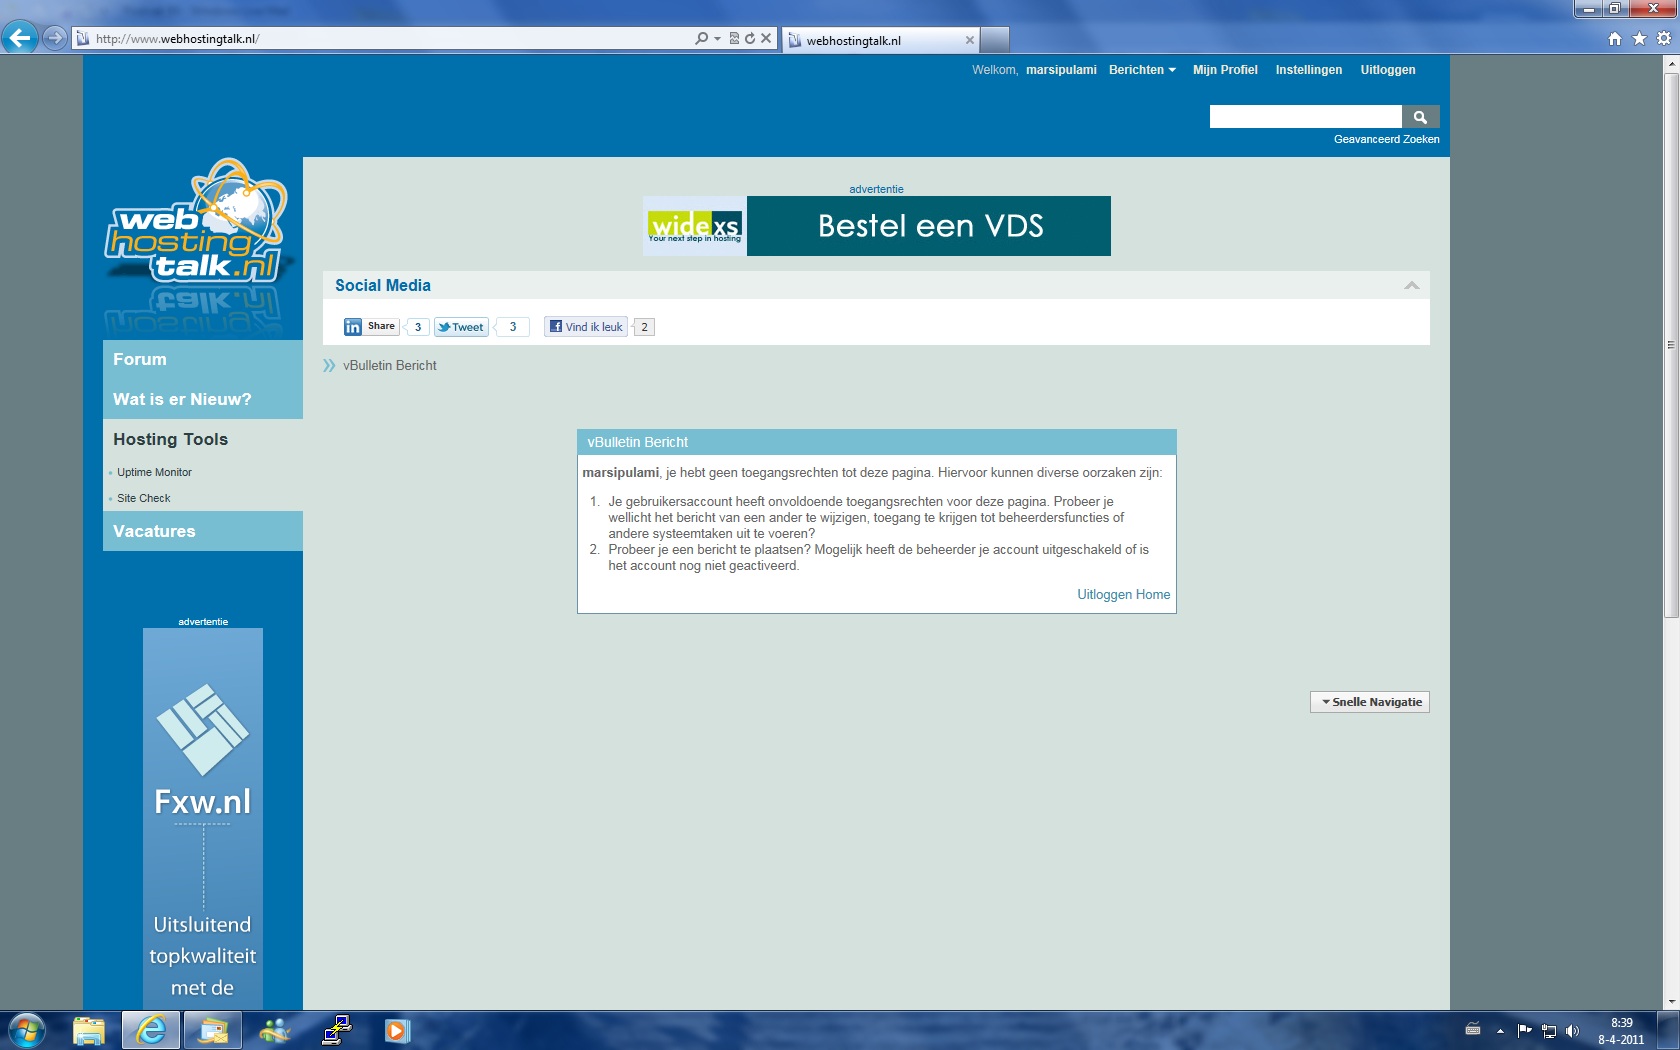Click the Bestel een VDS banner
This screenshot has height=1050, width=1680.
(x=877, y=226)
